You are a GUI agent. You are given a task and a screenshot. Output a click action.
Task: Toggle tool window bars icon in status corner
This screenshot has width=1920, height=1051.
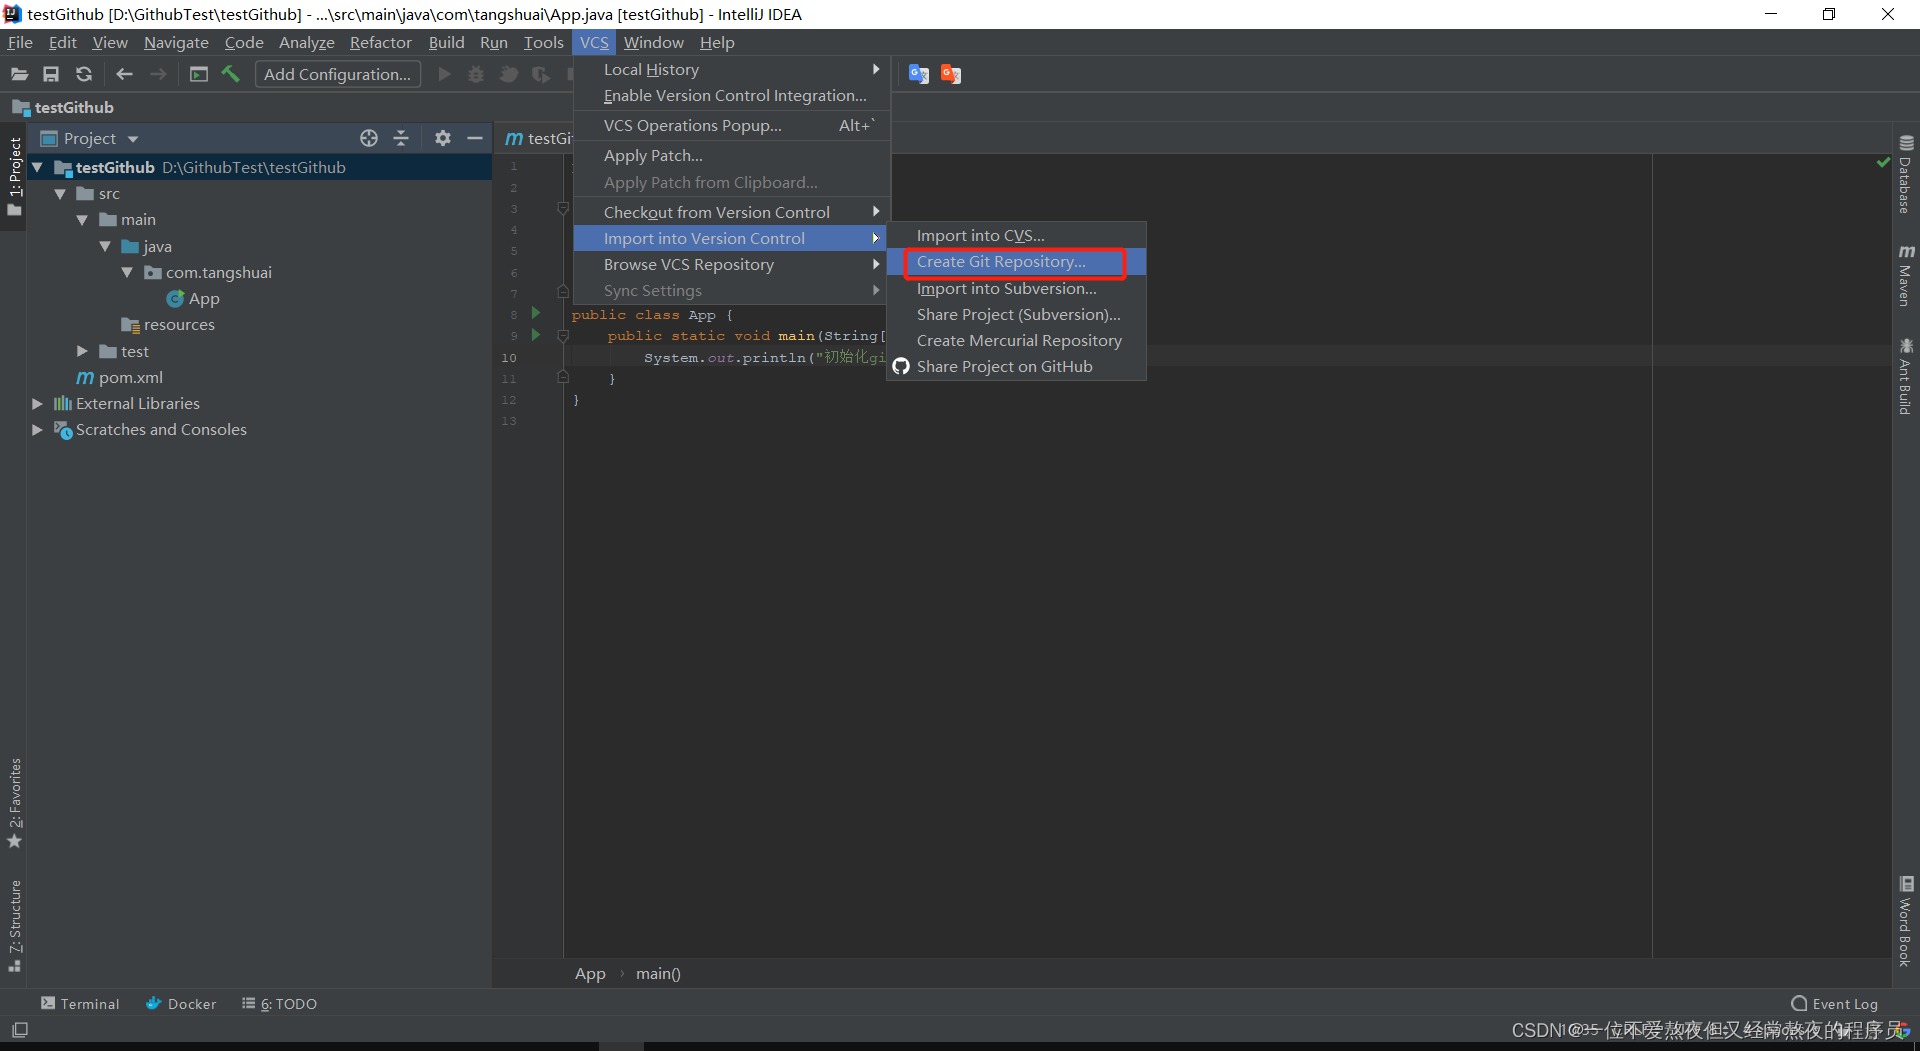click(20, 1029)
